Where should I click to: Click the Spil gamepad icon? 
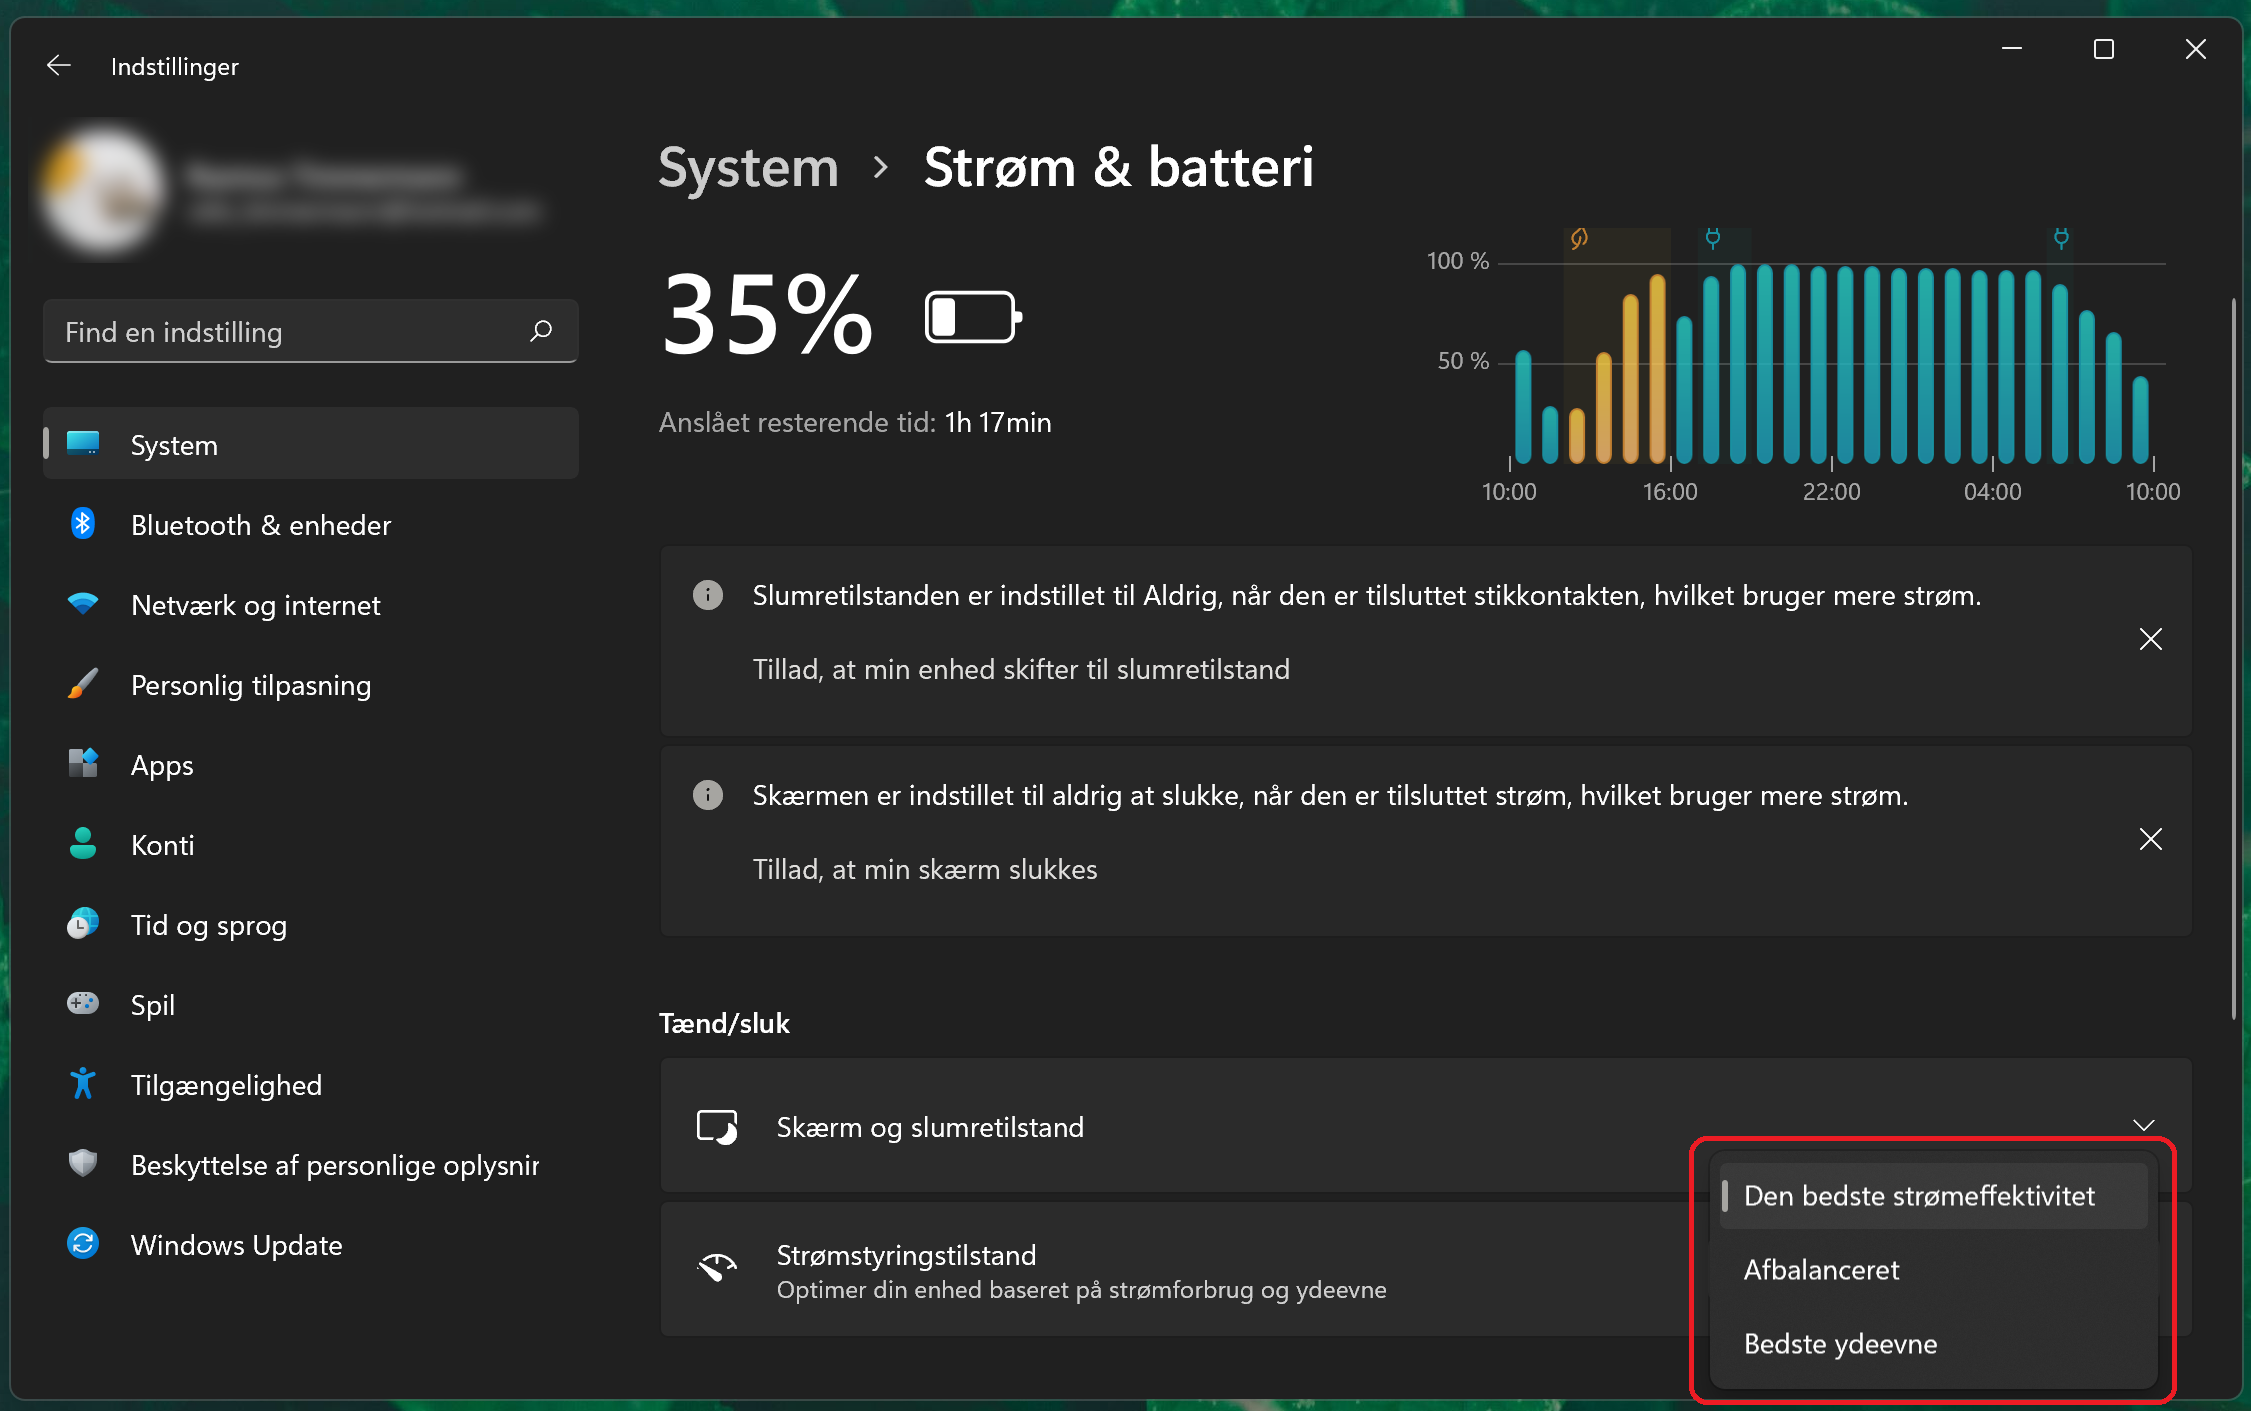pyautogui.click(x=83, y=1003)
